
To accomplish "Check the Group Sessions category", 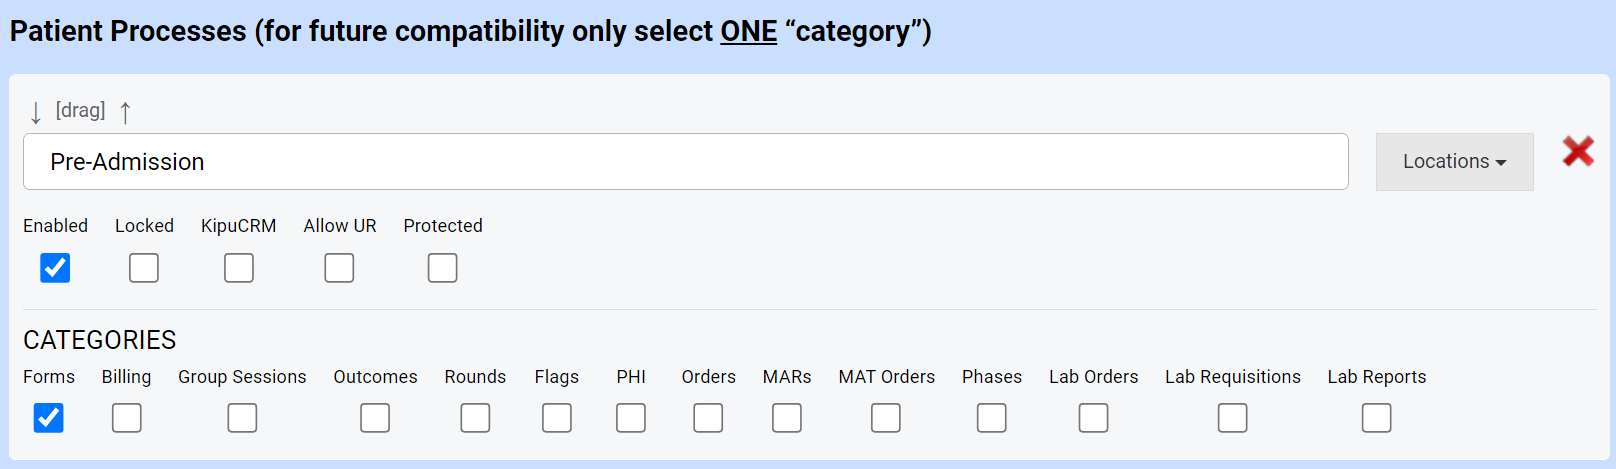I will 242,418.
